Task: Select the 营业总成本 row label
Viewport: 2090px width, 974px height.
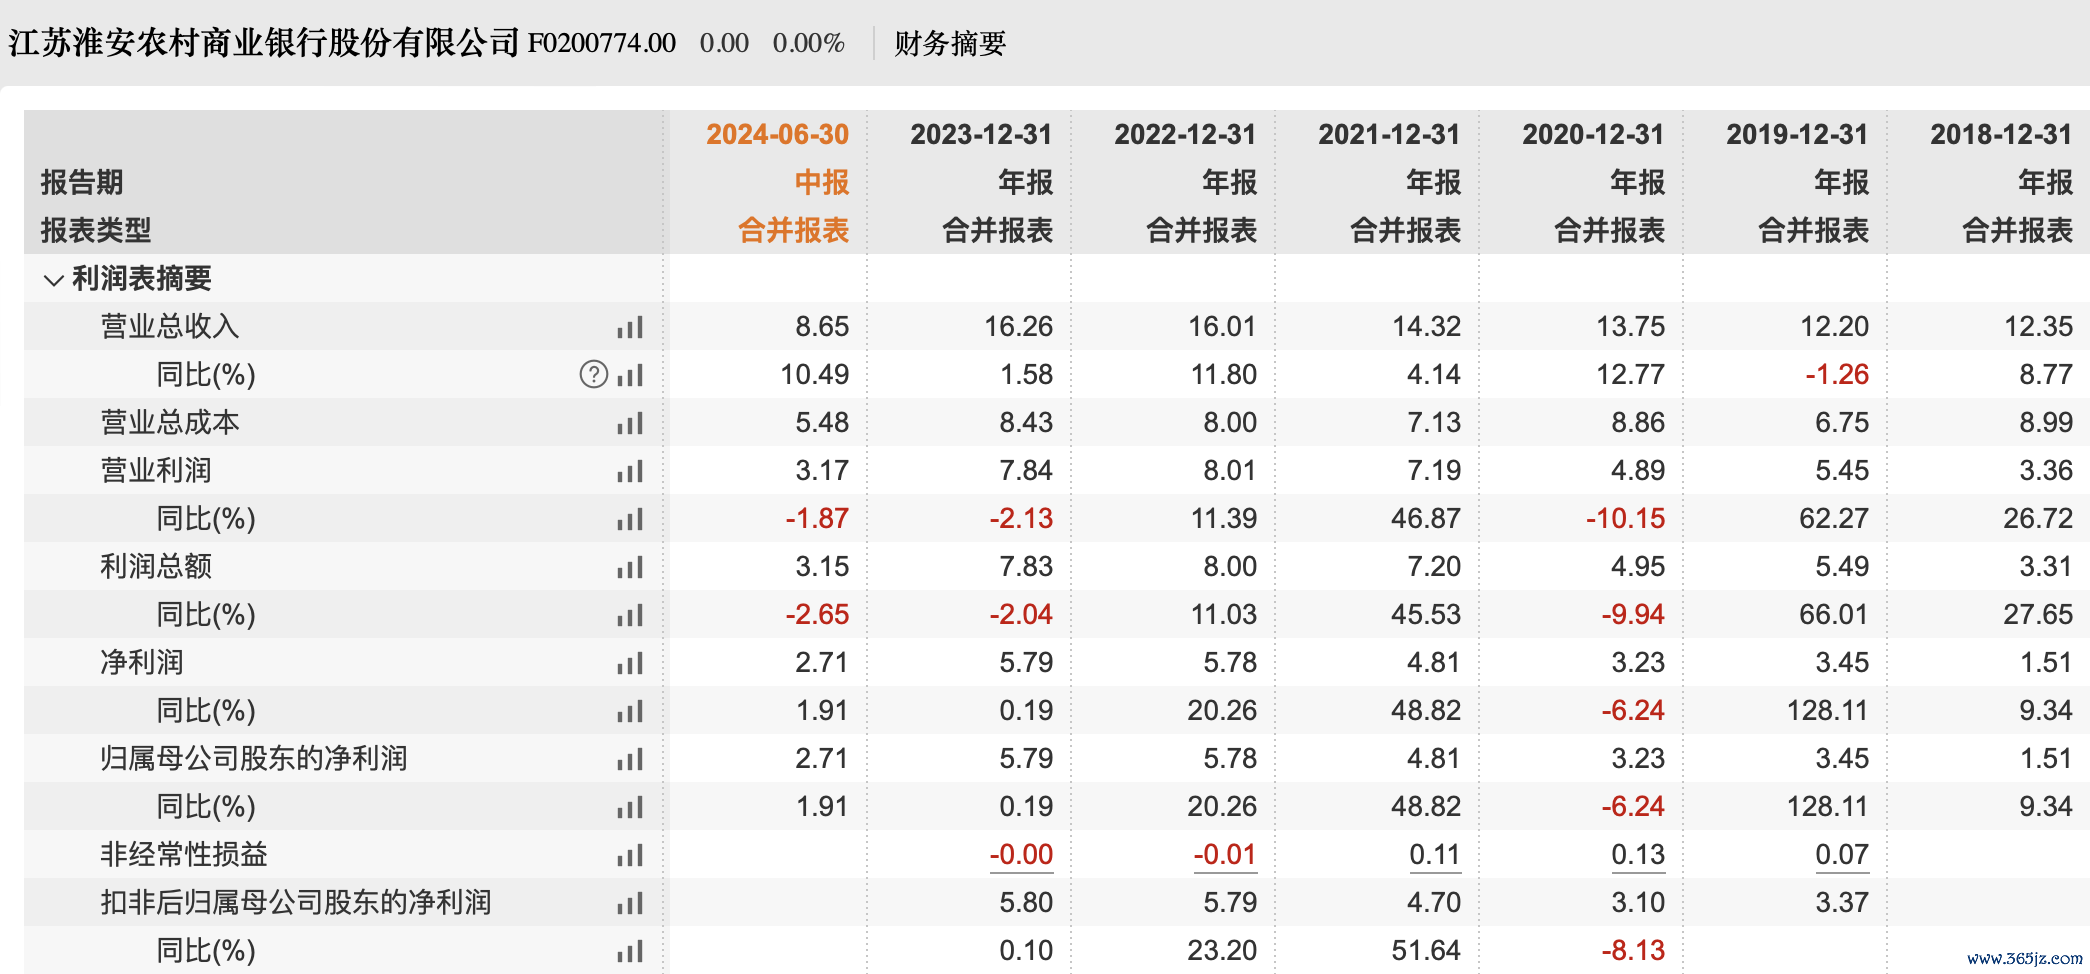Action: click(x=170, y=423)
